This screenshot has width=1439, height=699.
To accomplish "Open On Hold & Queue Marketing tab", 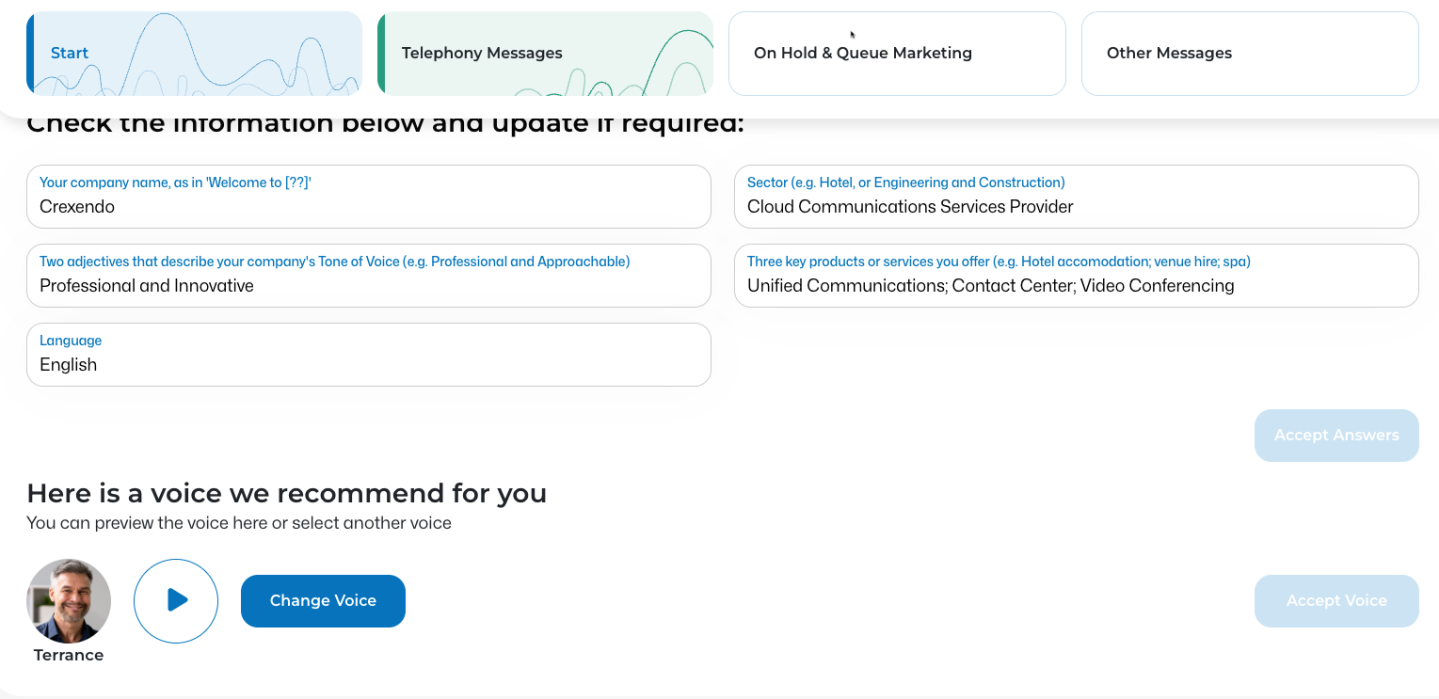I will coord(897,53).
